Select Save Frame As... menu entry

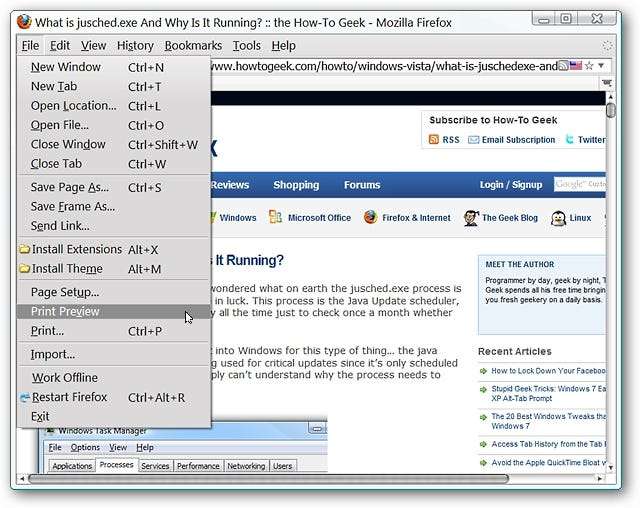click(114, 206)
